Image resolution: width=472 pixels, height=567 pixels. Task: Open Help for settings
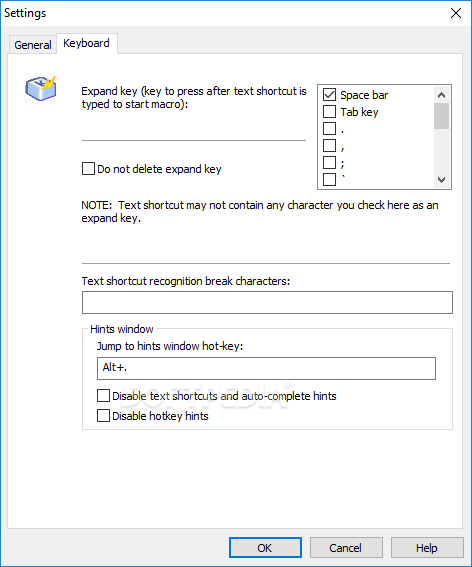point(427,548)
